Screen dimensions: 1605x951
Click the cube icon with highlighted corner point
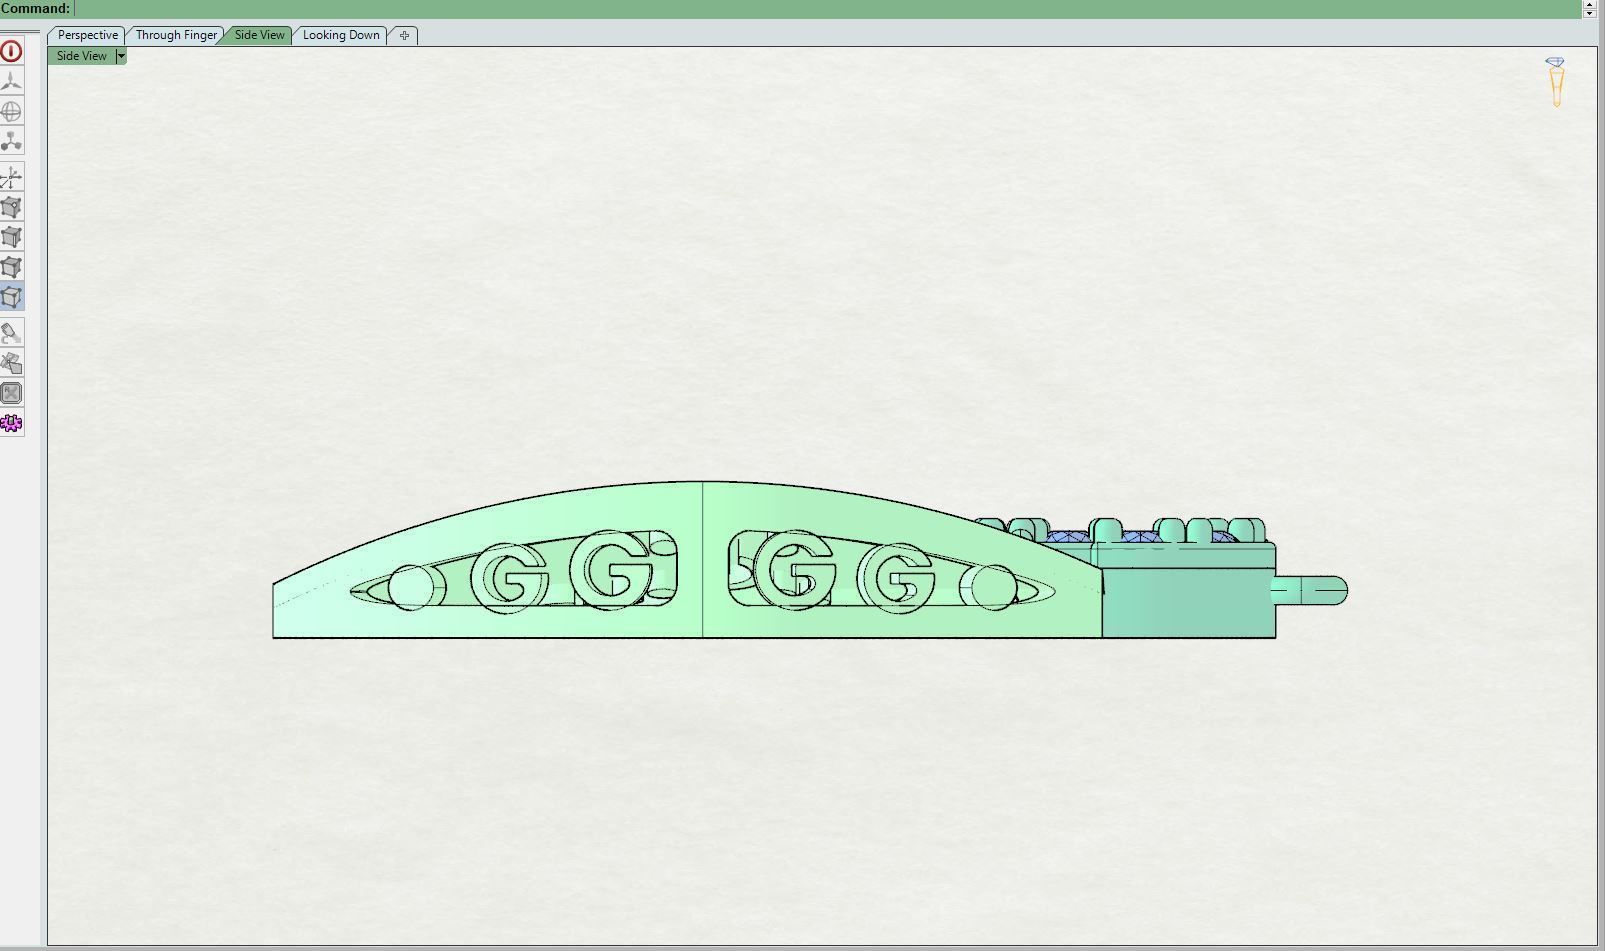tap(11, 207)
